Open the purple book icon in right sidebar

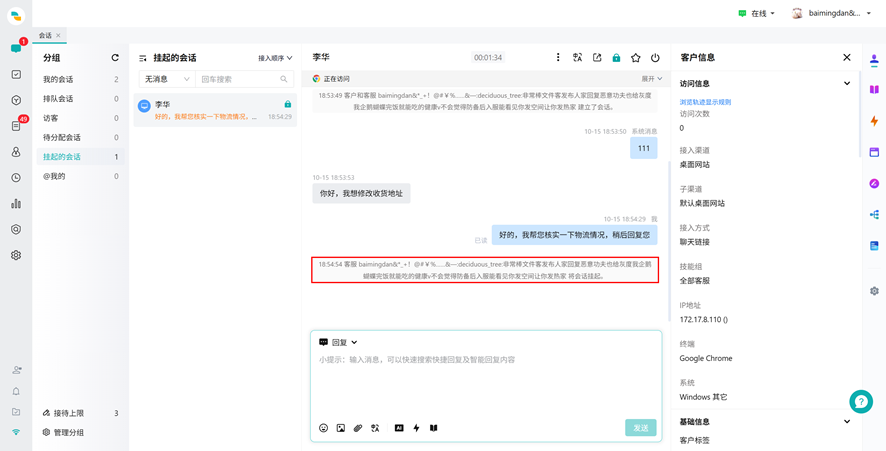coord(874,89)
